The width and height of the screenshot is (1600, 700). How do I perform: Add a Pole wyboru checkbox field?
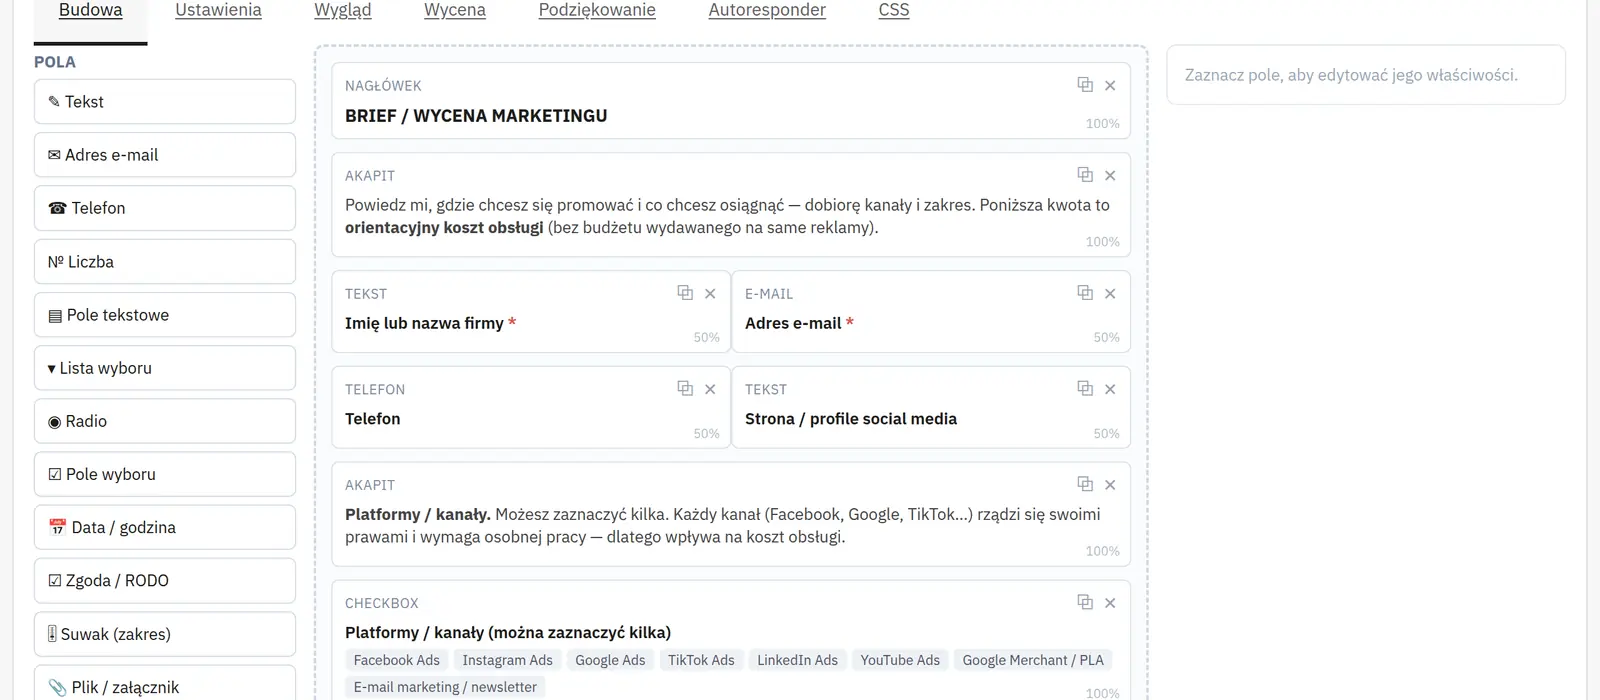165,474
